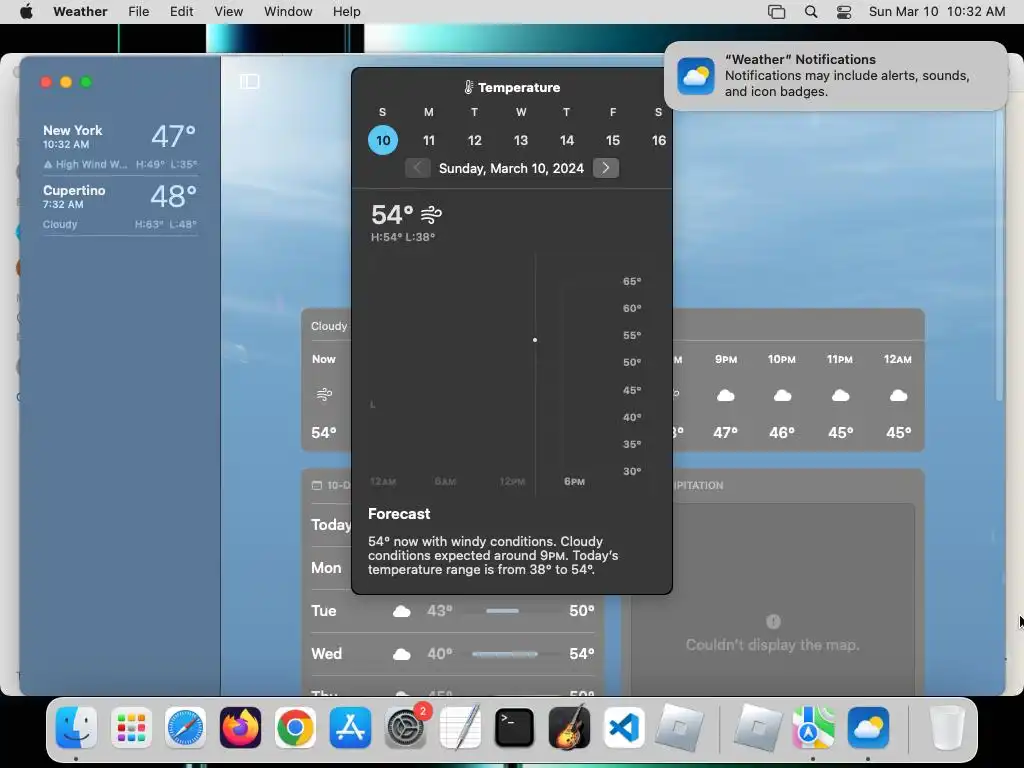Viewport: 1024px width, 768px height.
Task: Click the Forecast summary text
Action: 493,555
